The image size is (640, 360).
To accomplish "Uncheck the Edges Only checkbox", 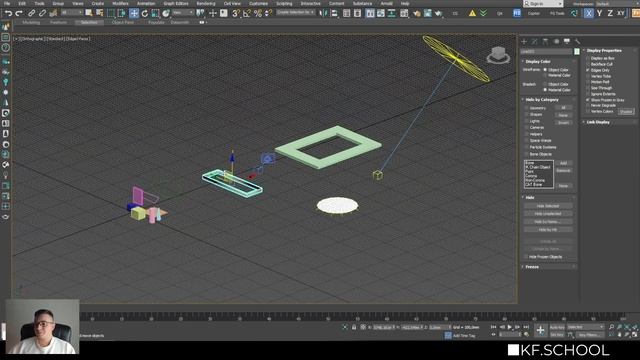I will click(x=588, y=70).
